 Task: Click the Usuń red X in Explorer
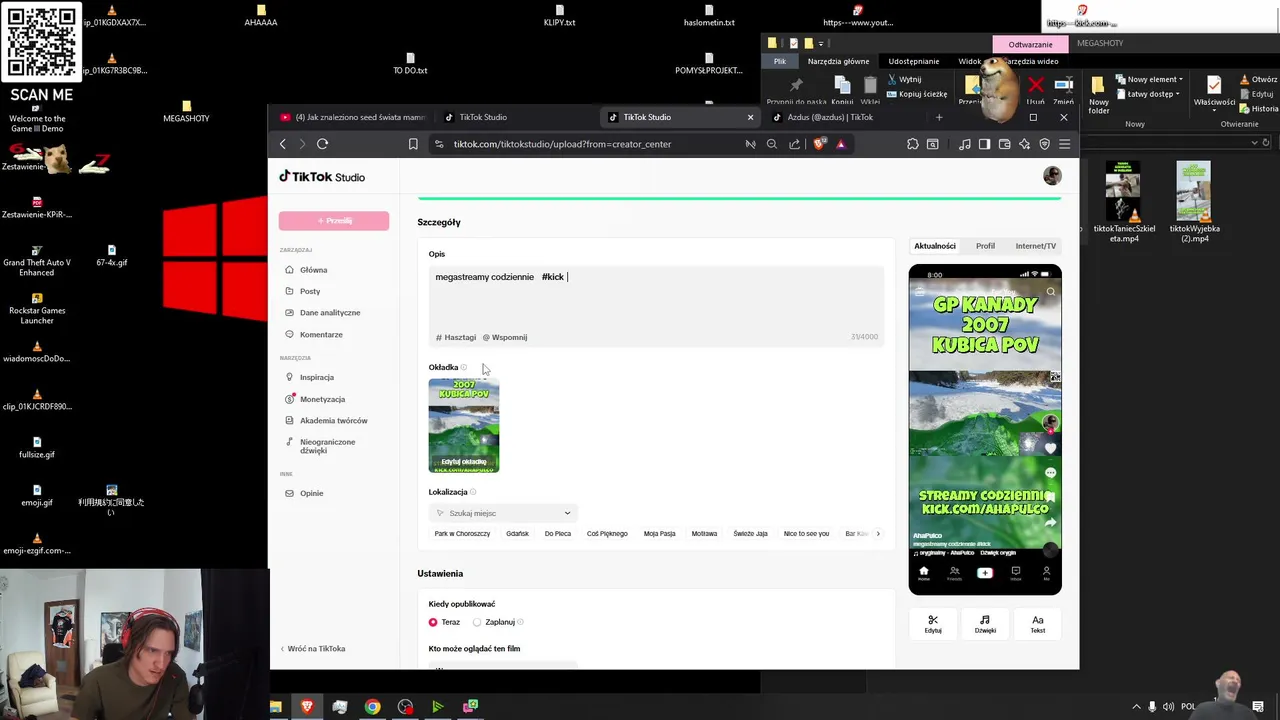pyautogui.click(x=1035, y=90)
